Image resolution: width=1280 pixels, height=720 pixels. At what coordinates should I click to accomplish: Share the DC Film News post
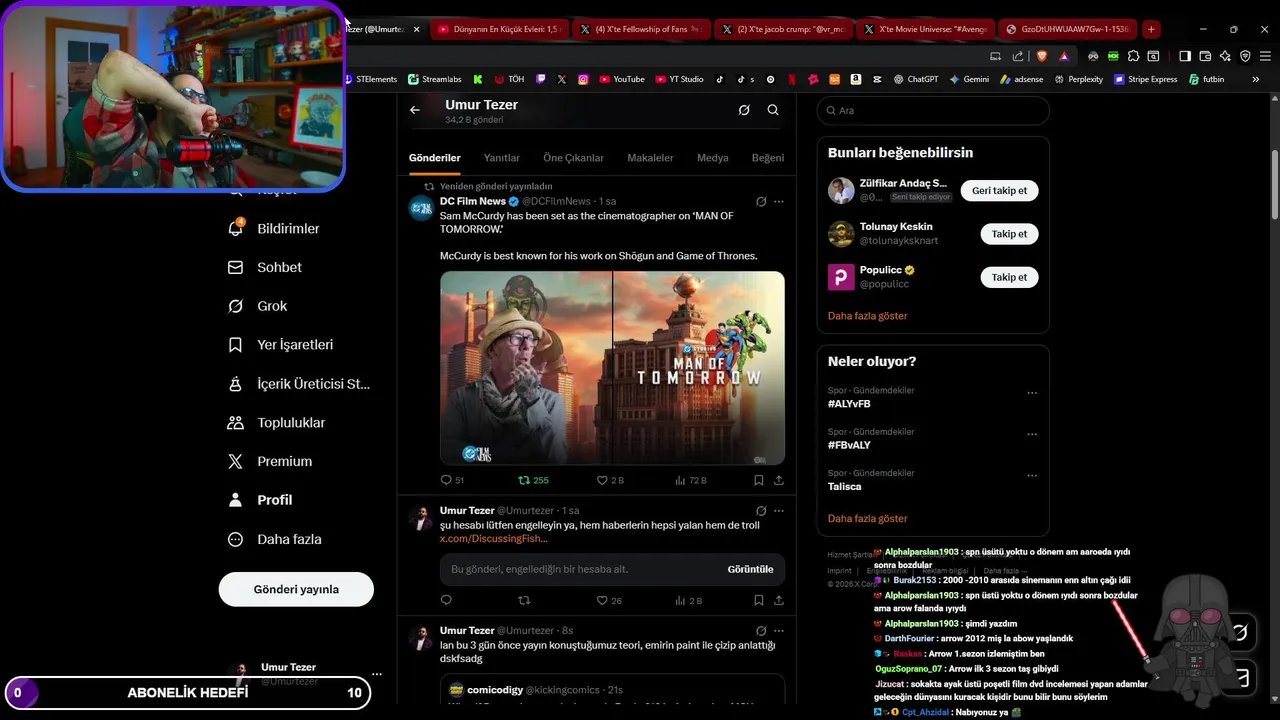coord(779,480)
